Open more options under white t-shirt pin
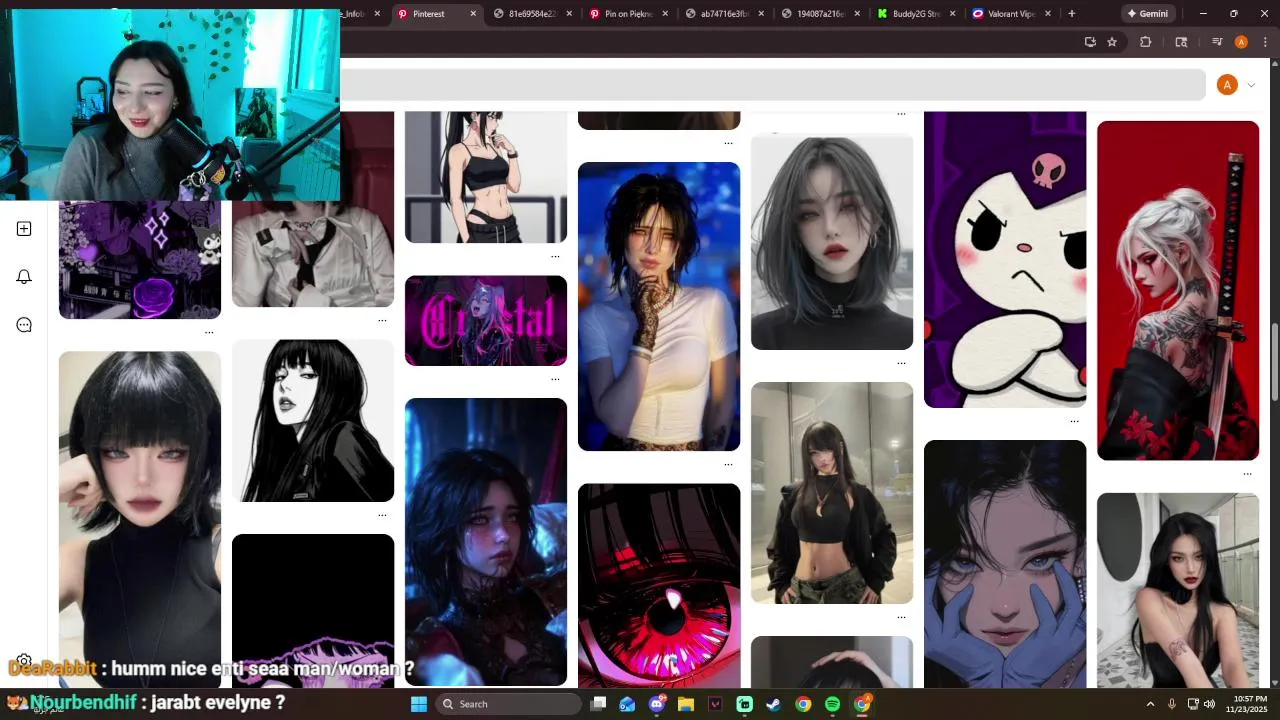This screenshot has width=1280, height=720. point(728,464)
